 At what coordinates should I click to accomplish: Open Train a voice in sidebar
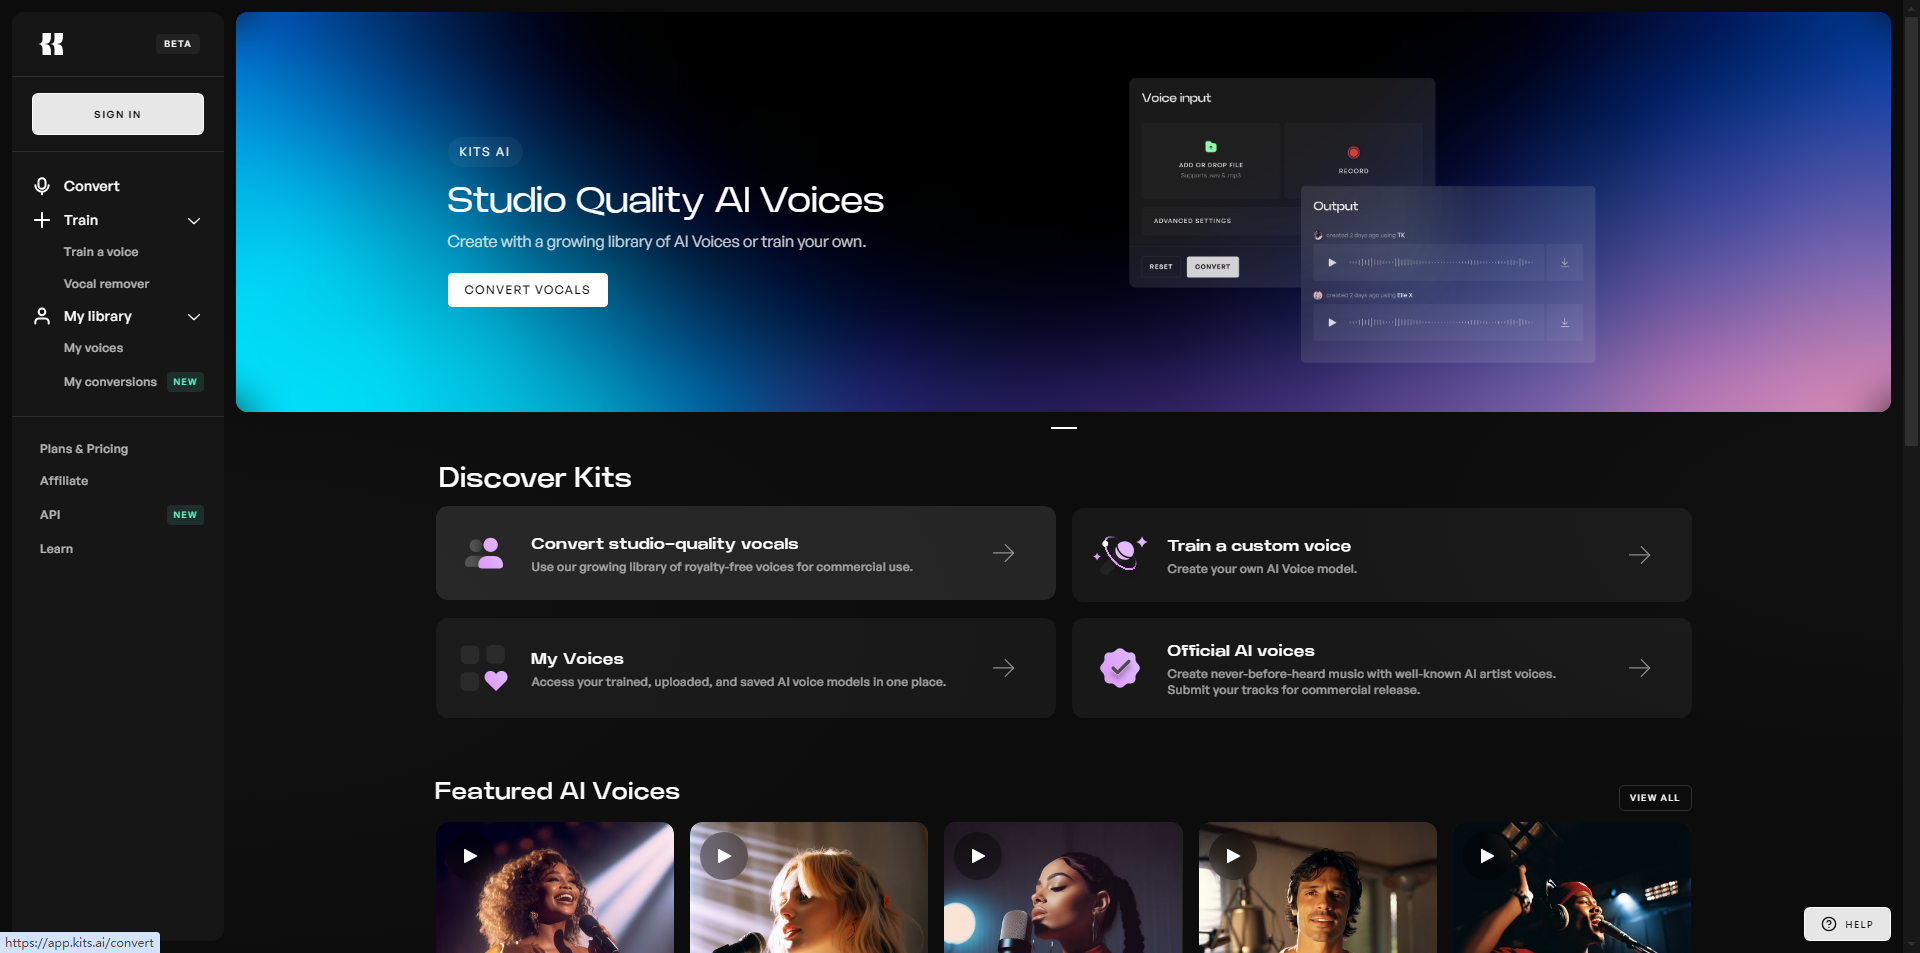coord(101,252)
